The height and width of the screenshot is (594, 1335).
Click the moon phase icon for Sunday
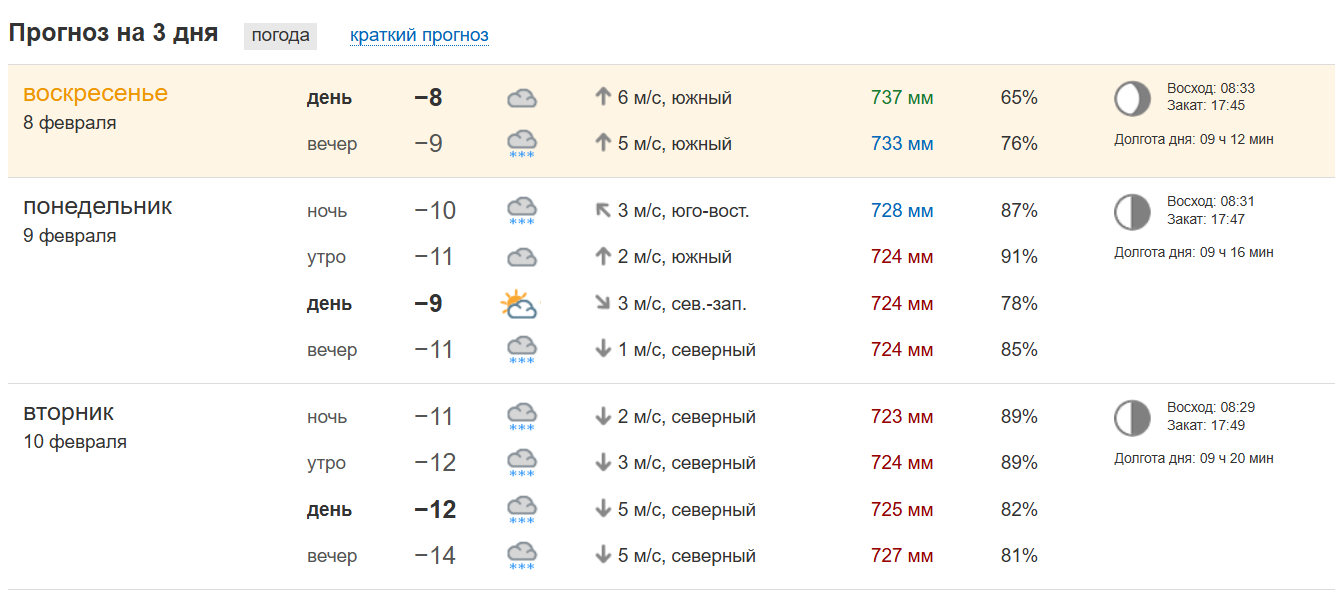(x=1133, y=99)
